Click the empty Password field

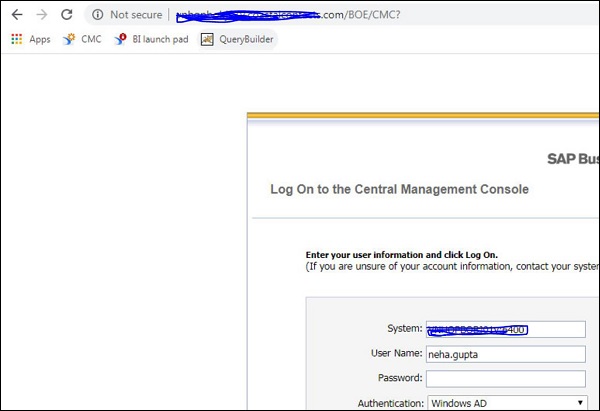click(x=505, y=379)
